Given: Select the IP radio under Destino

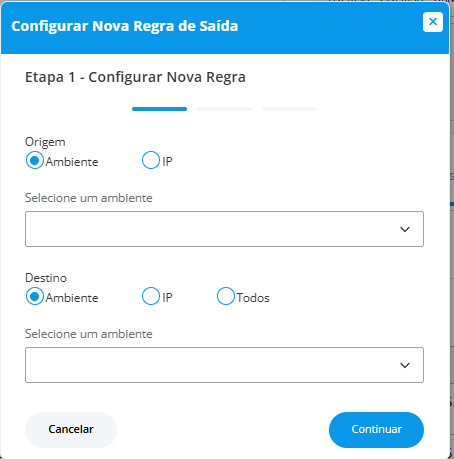Looking at the screenshot, I should [x=151, y=296].
